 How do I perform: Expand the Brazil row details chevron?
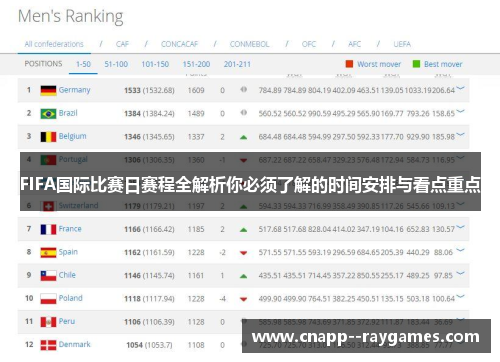click(461, 111)
